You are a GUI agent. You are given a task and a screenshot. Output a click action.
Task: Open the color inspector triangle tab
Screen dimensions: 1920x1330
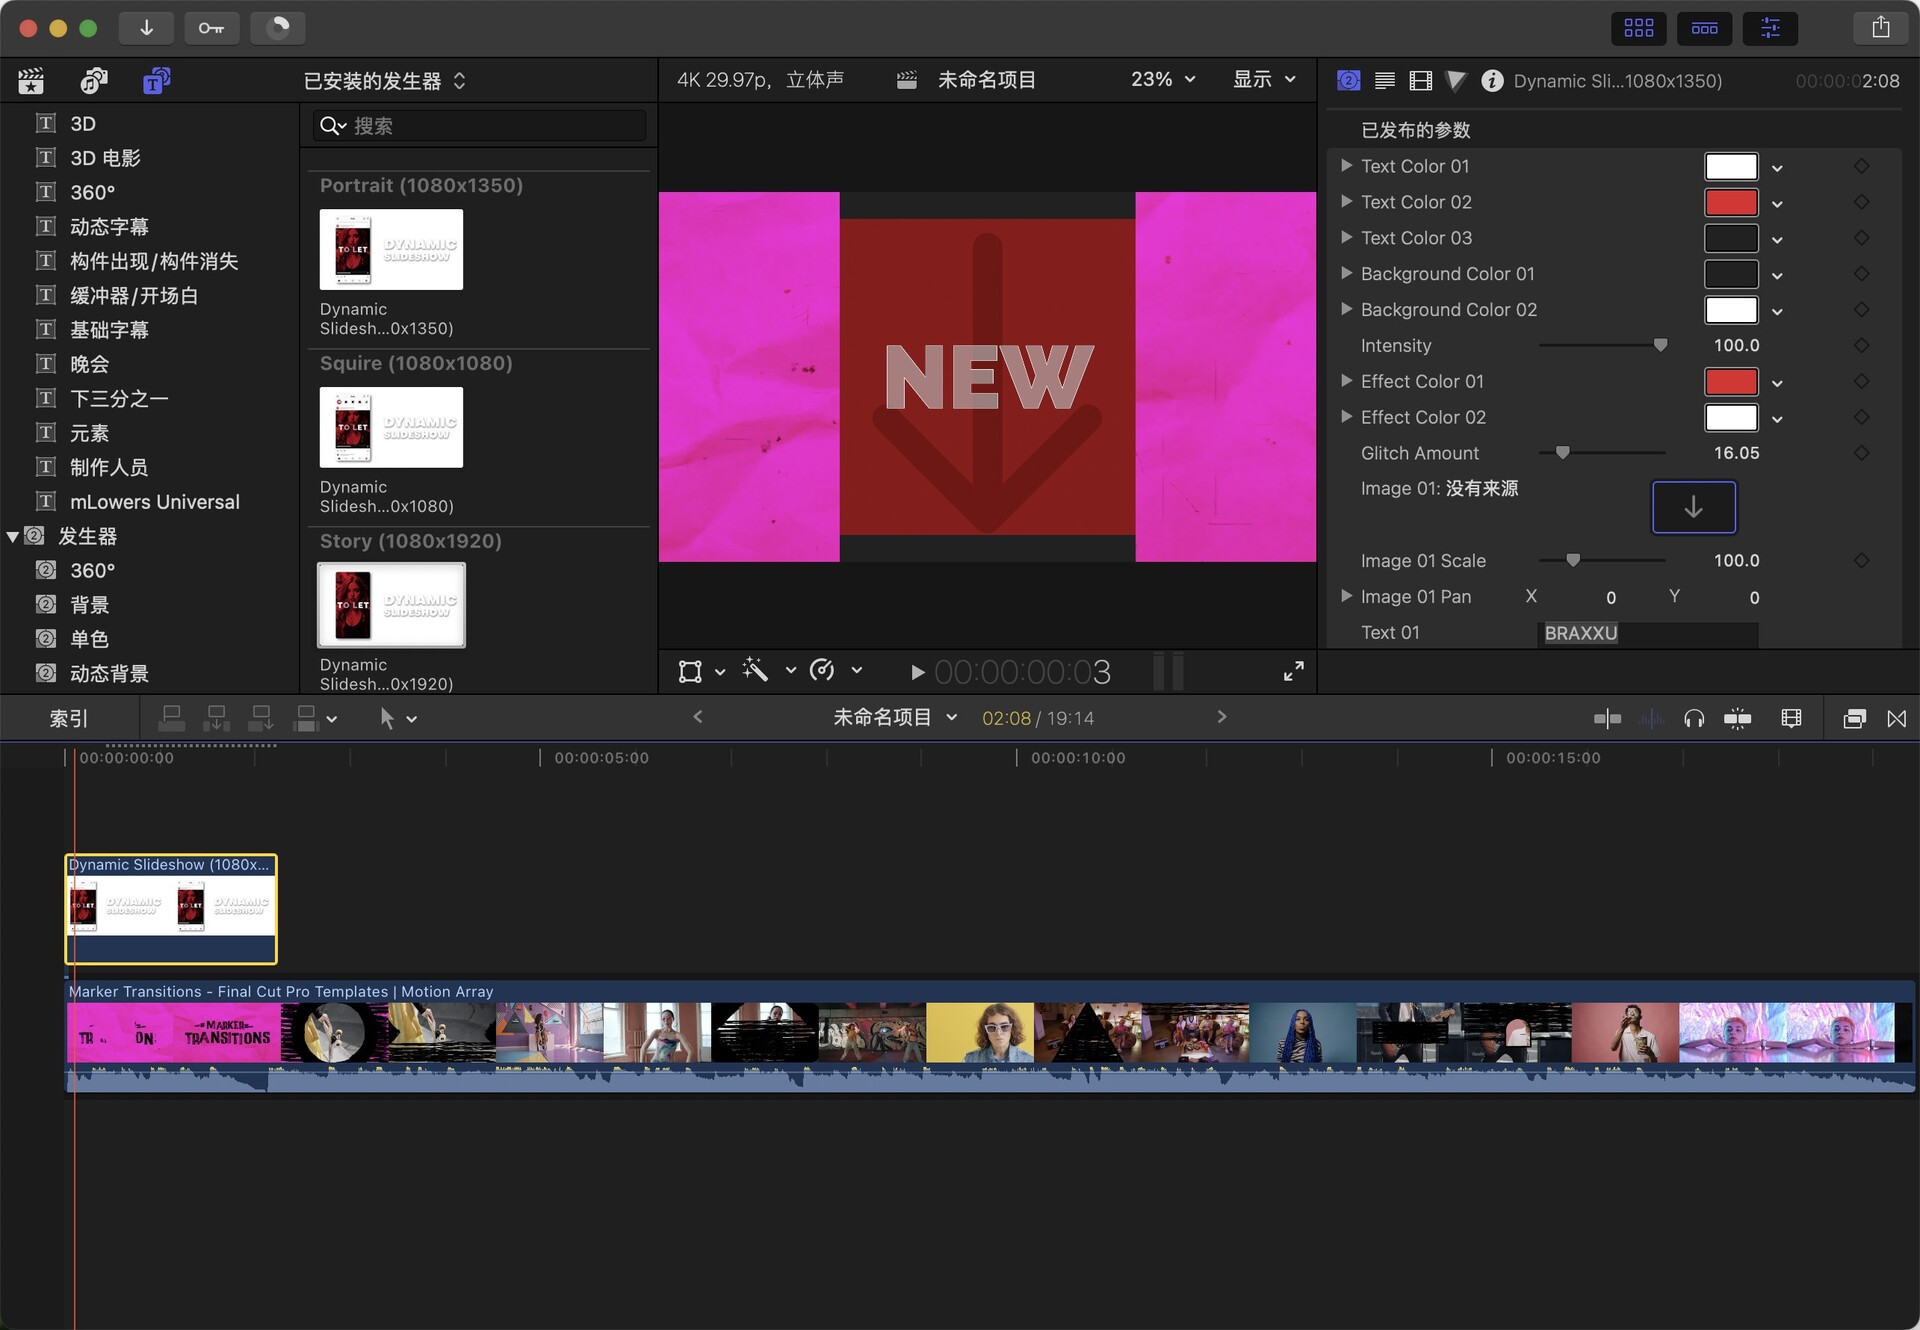(x=1456, y=81)
